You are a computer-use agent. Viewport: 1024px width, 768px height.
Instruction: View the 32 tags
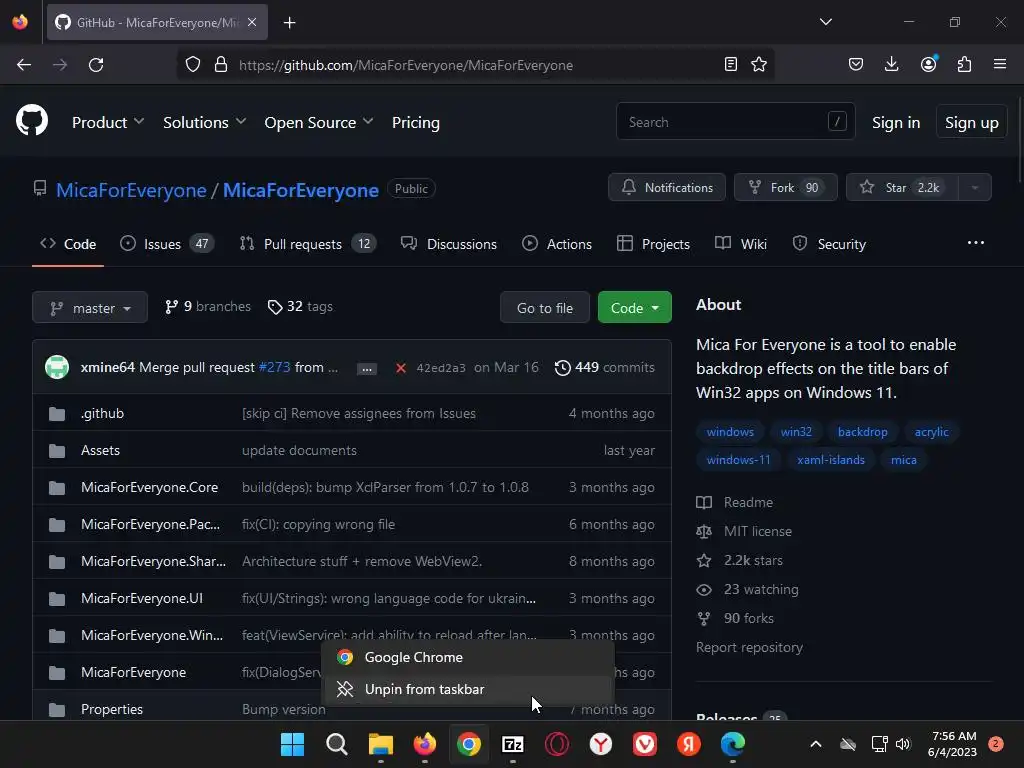300,306
